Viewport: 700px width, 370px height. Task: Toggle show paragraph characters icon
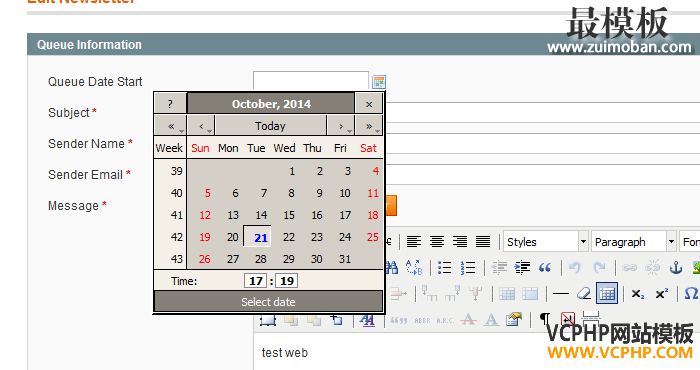(x=545, y=319)
